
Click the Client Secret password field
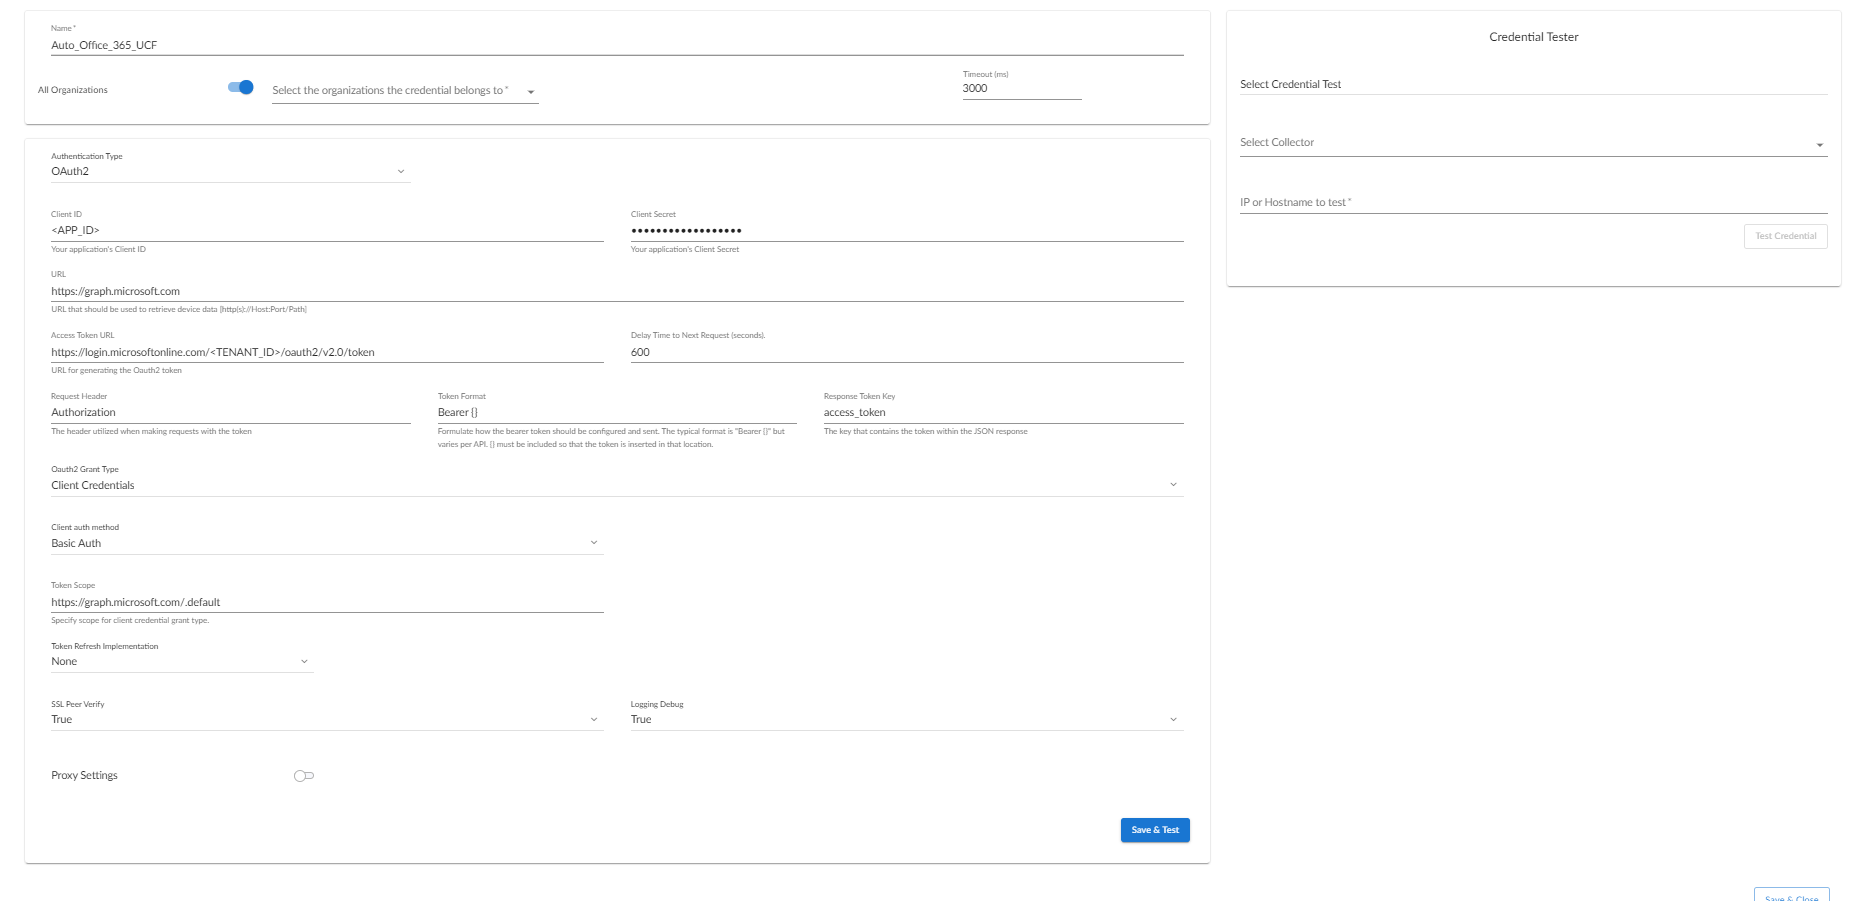coord(907,231)
